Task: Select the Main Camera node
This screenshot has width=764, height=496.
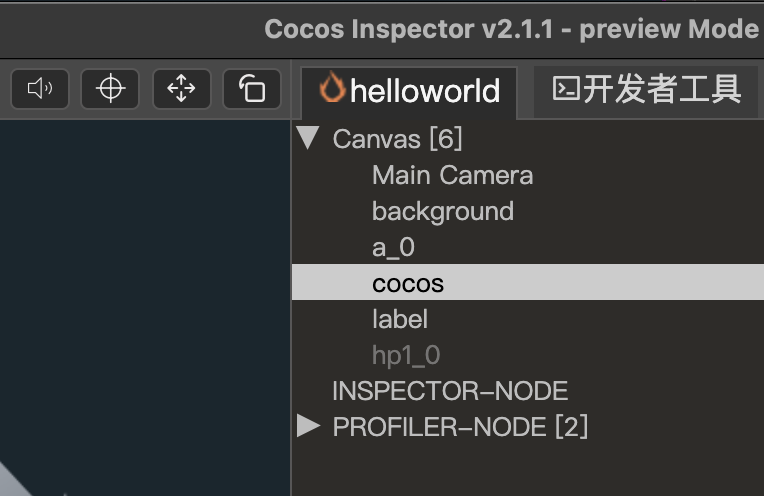Action: [x=452, y=175]
